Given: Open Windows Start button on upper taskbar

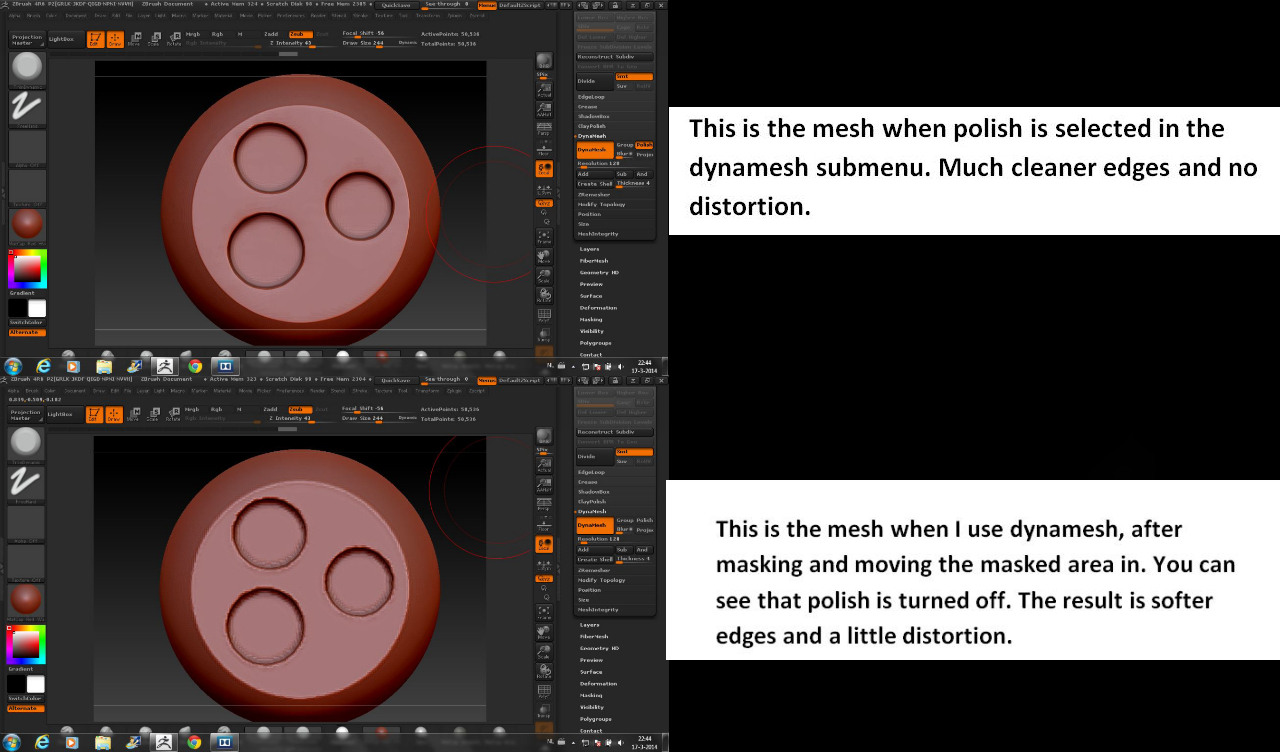Looking at the screenshot, I should pos(12,367).
